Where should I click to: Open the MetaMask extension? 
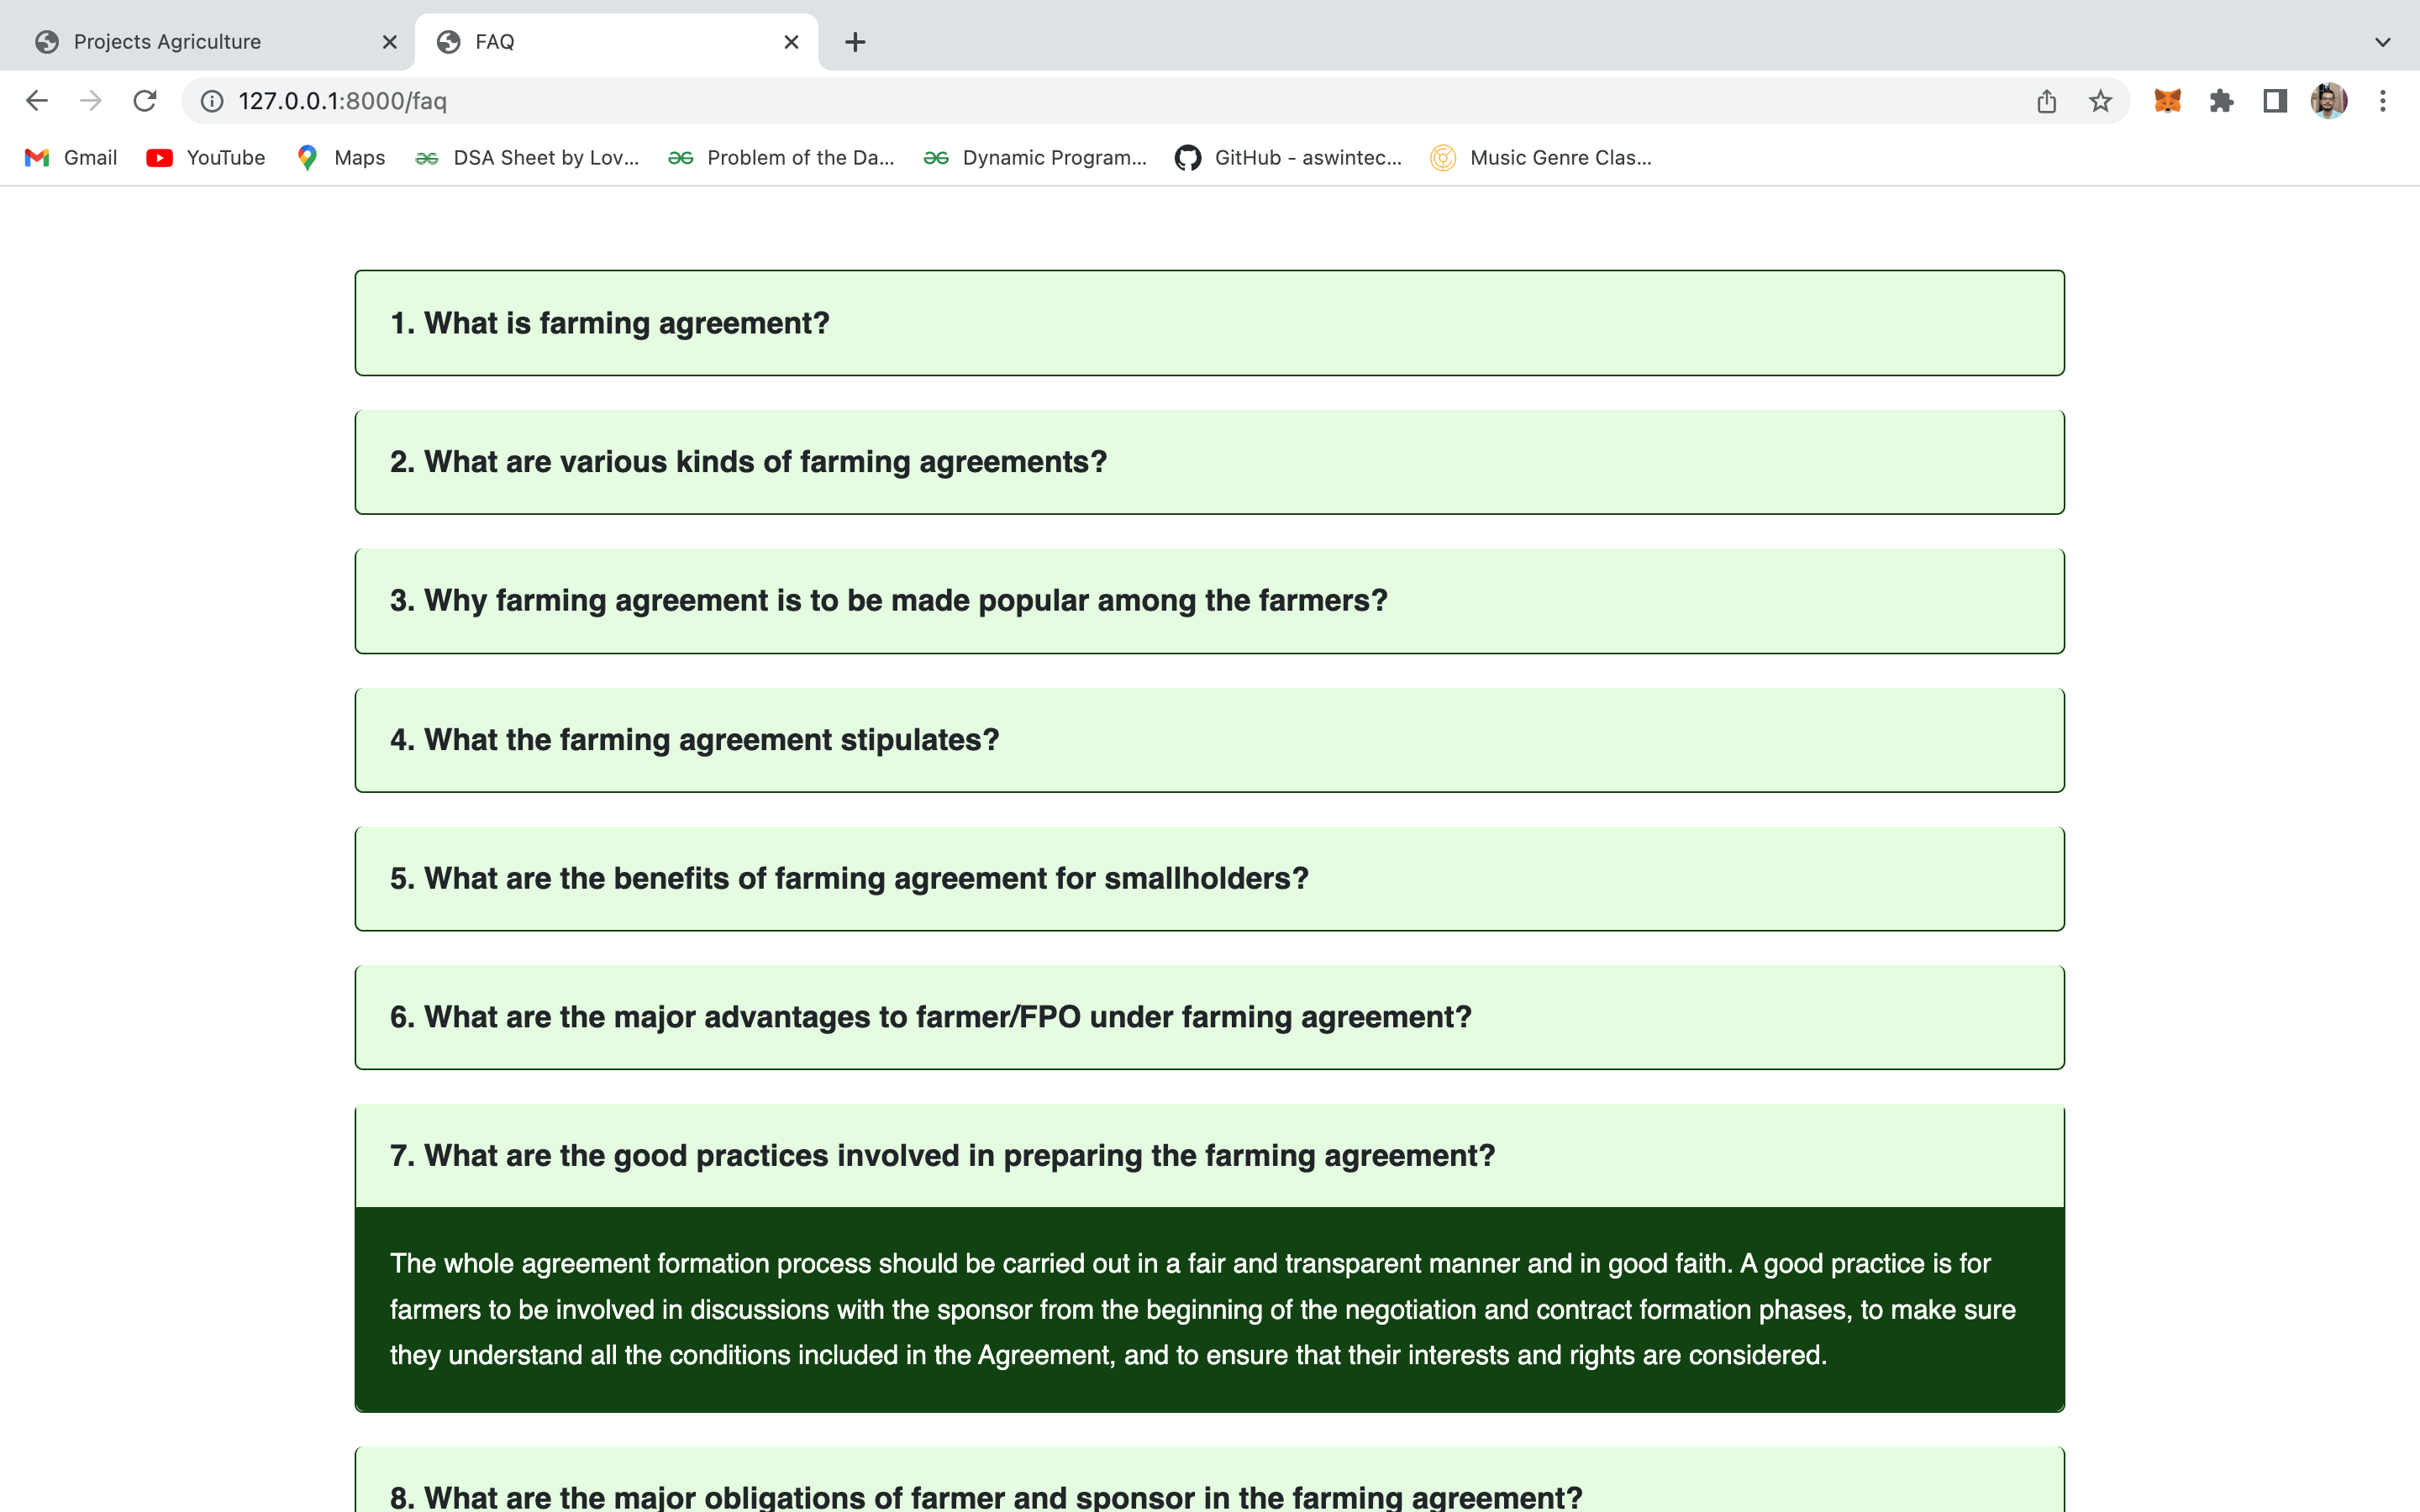pyautogui.click(x=2166, y=100)
